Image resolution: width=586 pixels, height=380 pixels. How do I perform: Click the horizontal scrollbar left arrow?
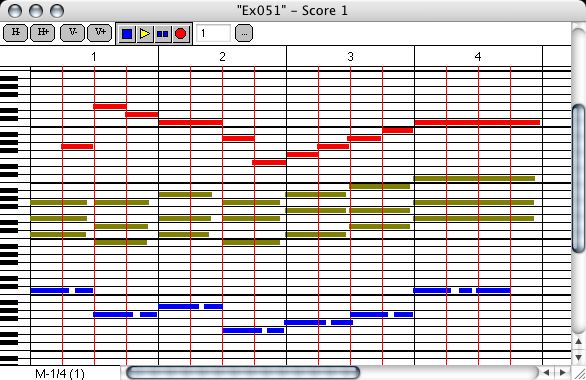click(x=546, y=373)
